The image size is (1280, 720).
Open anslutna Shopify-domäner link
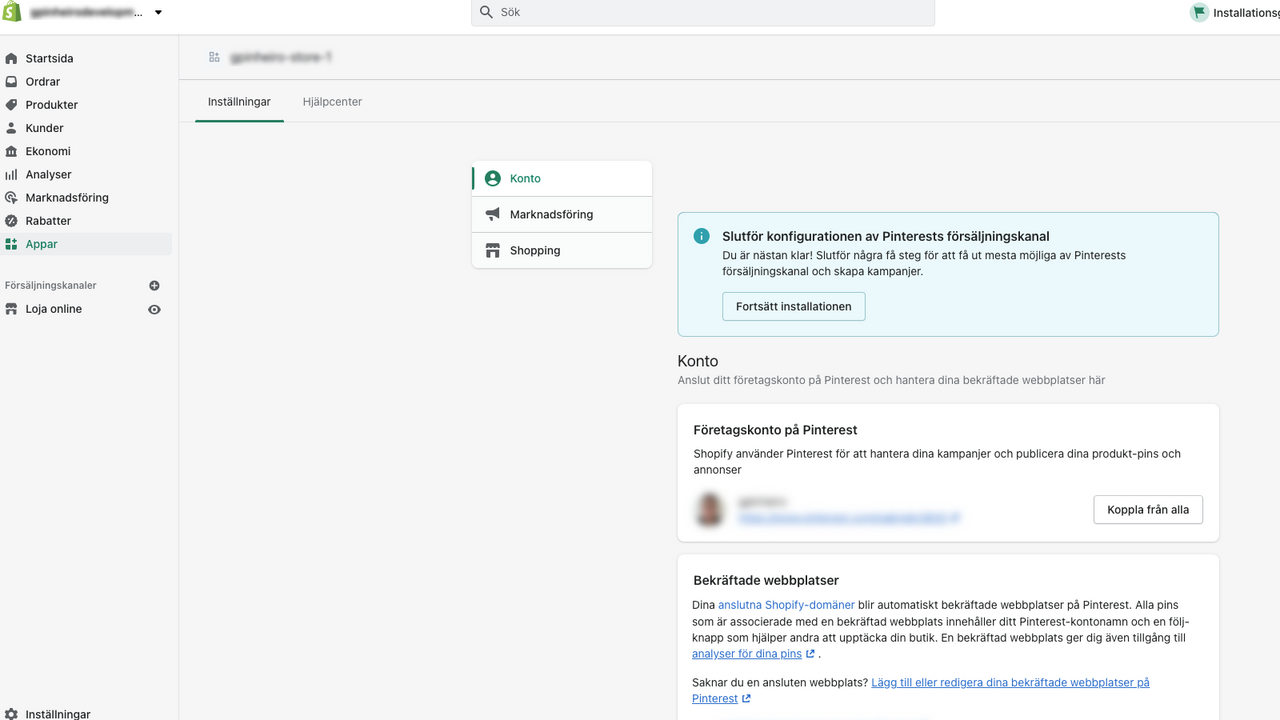point(786,605)
